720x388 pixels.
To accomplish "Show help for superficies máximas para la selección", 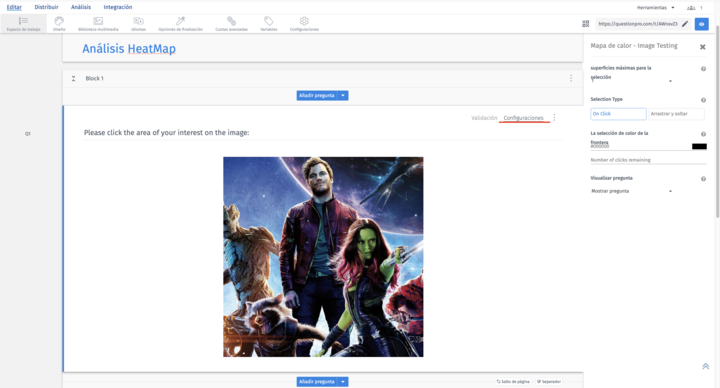I will coord(703,69).
